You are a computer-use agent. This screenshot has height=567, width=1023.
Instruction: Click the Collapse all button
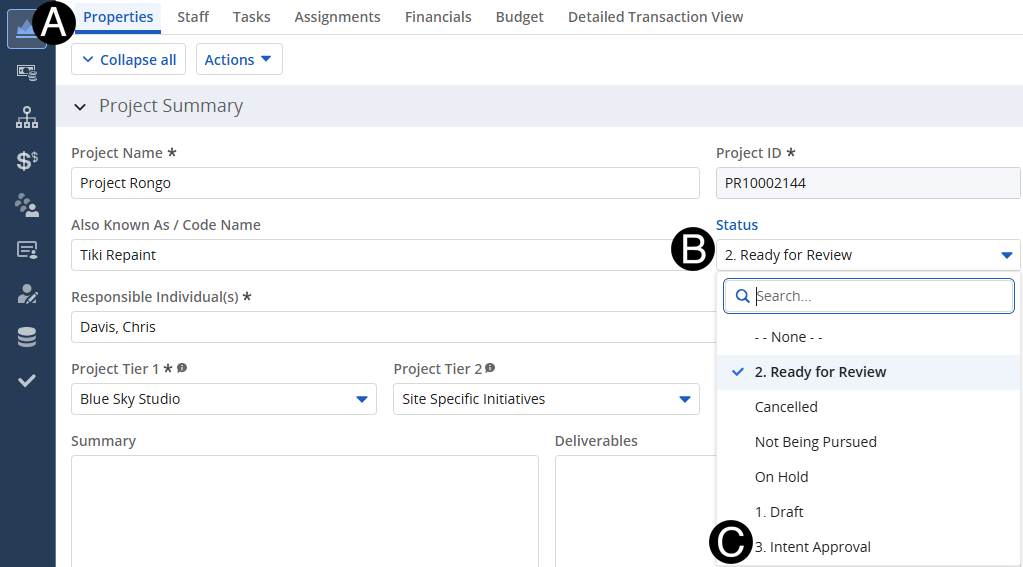(128, 60)
